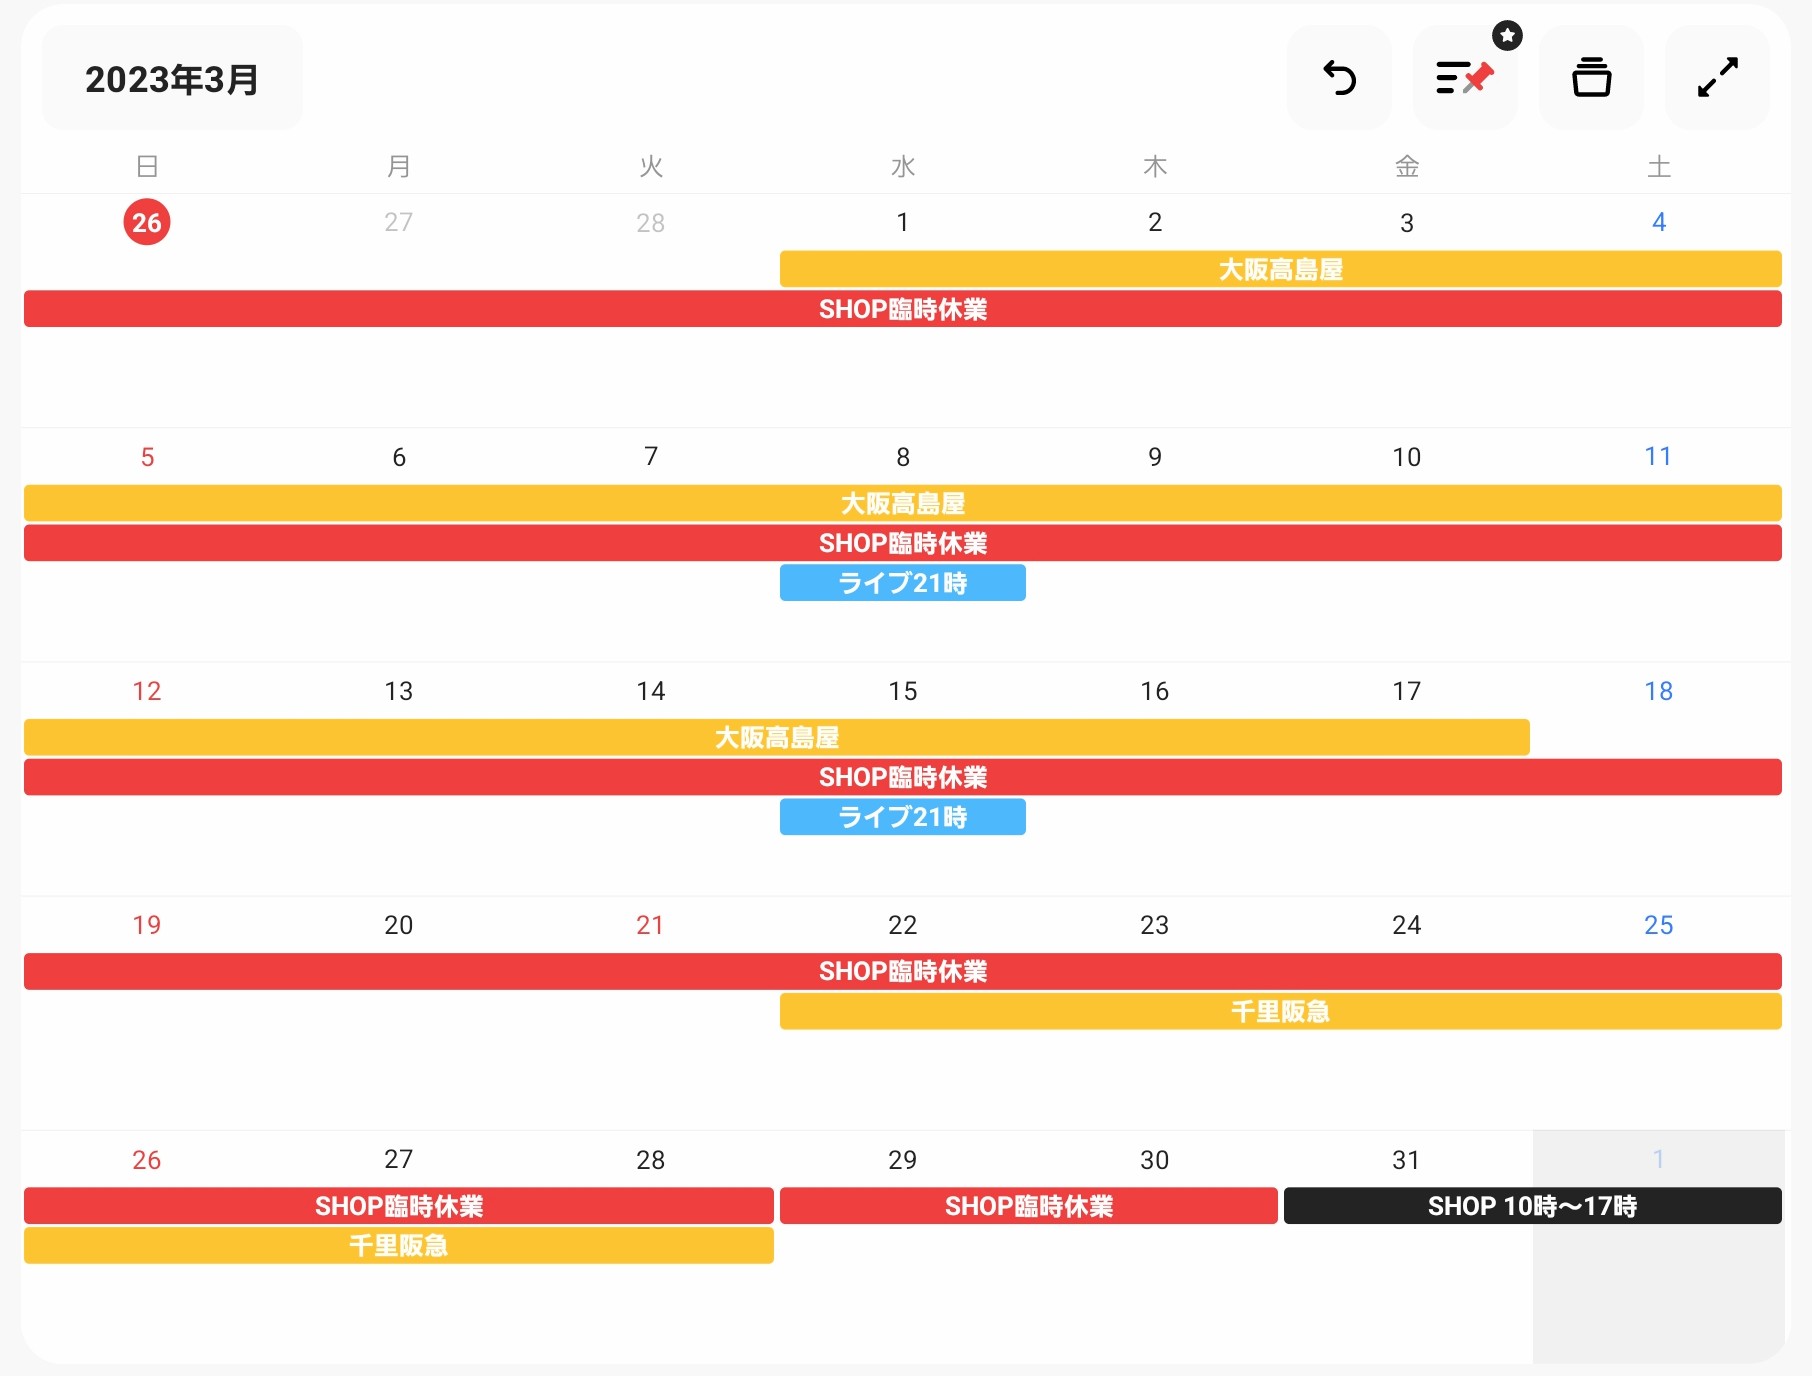Select date 15 on the calendar
This screenshot has width=1812, height=1376.
(x=903, y=691)
